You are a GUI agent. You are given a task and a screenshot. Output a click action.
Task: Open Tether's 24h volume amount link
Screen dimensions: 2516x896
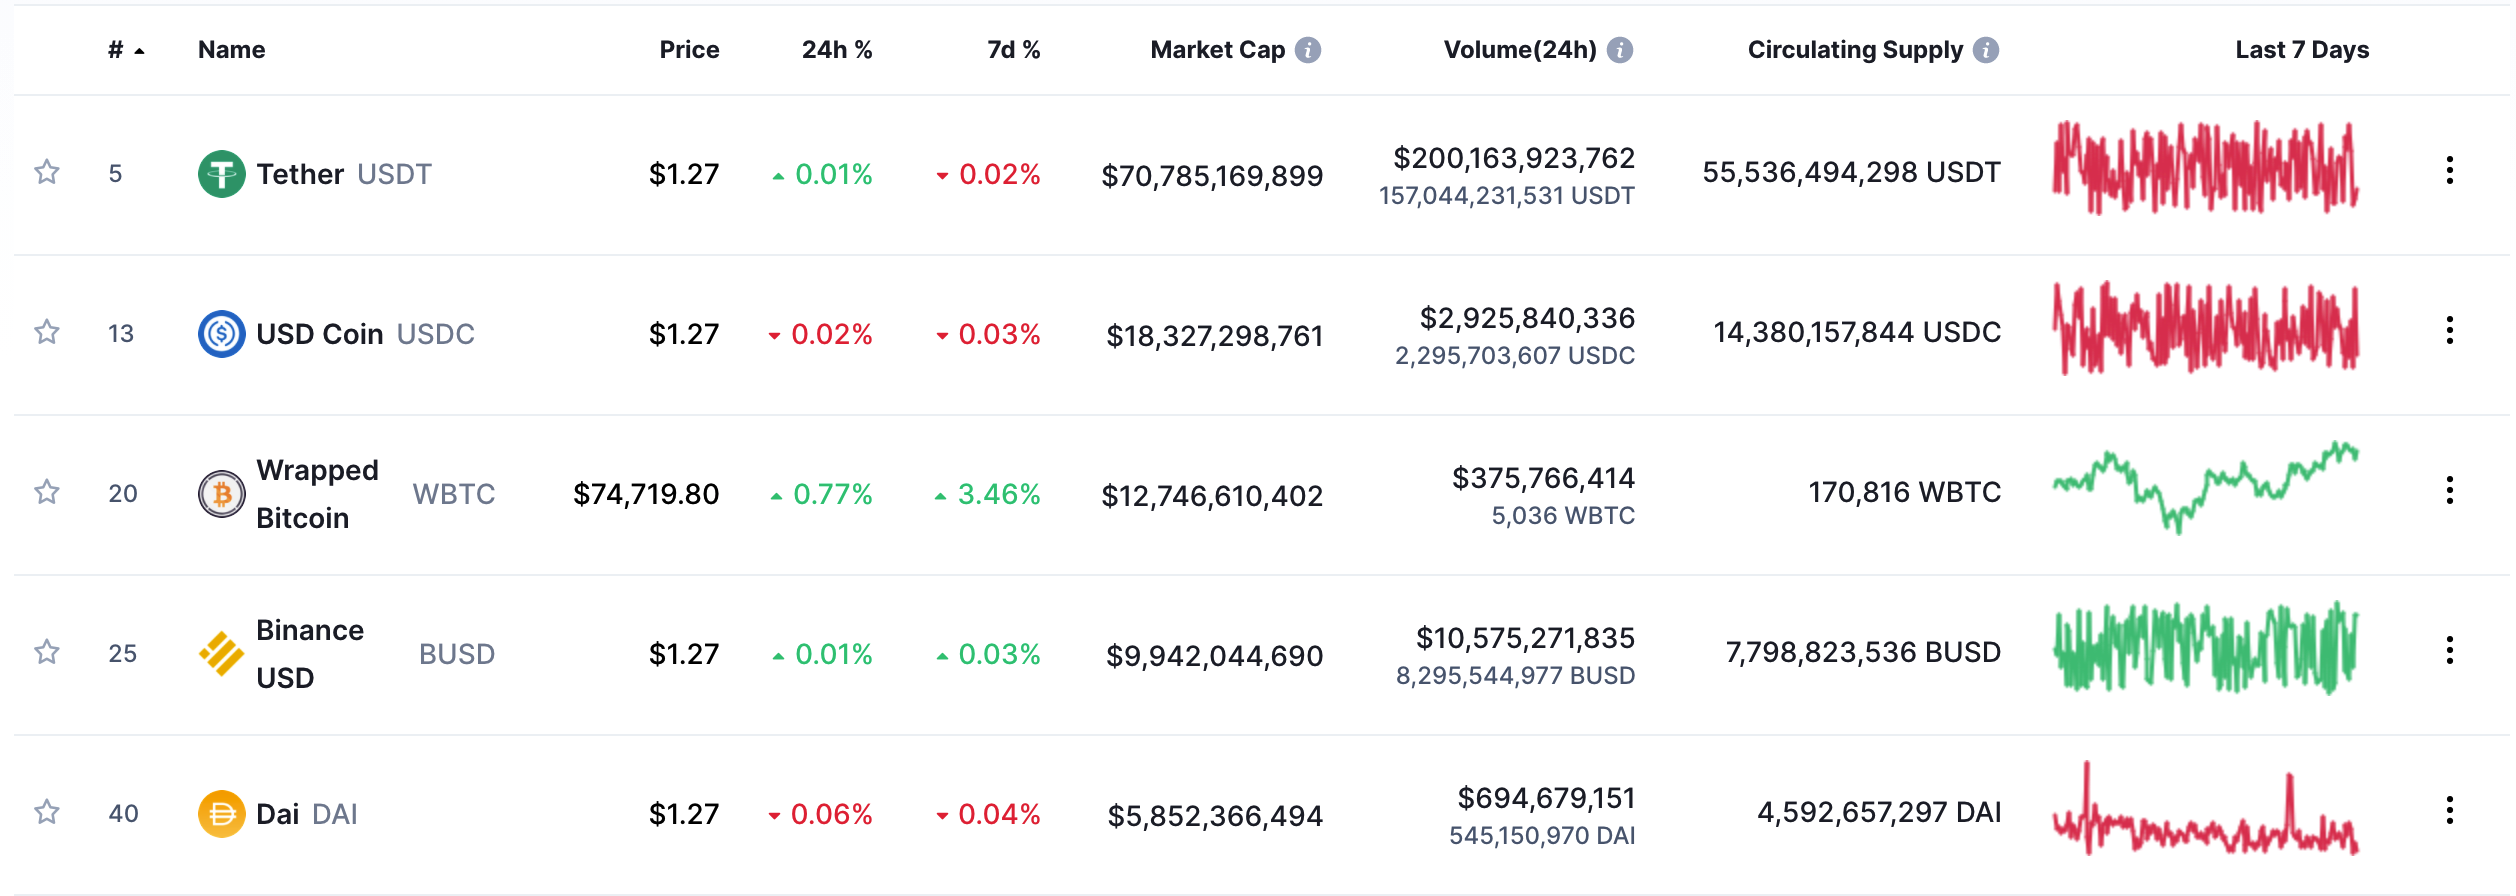point(1514,158)
